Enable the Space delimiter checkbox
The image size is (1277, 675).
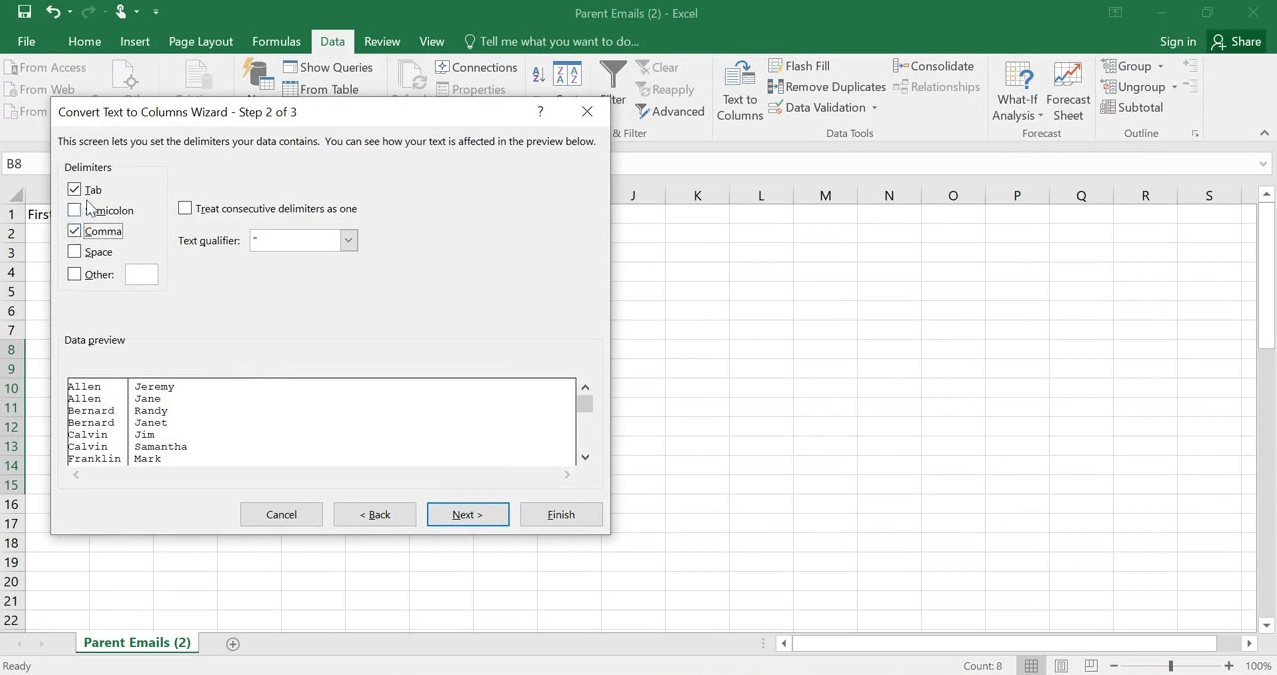click(x=74, y=252)
